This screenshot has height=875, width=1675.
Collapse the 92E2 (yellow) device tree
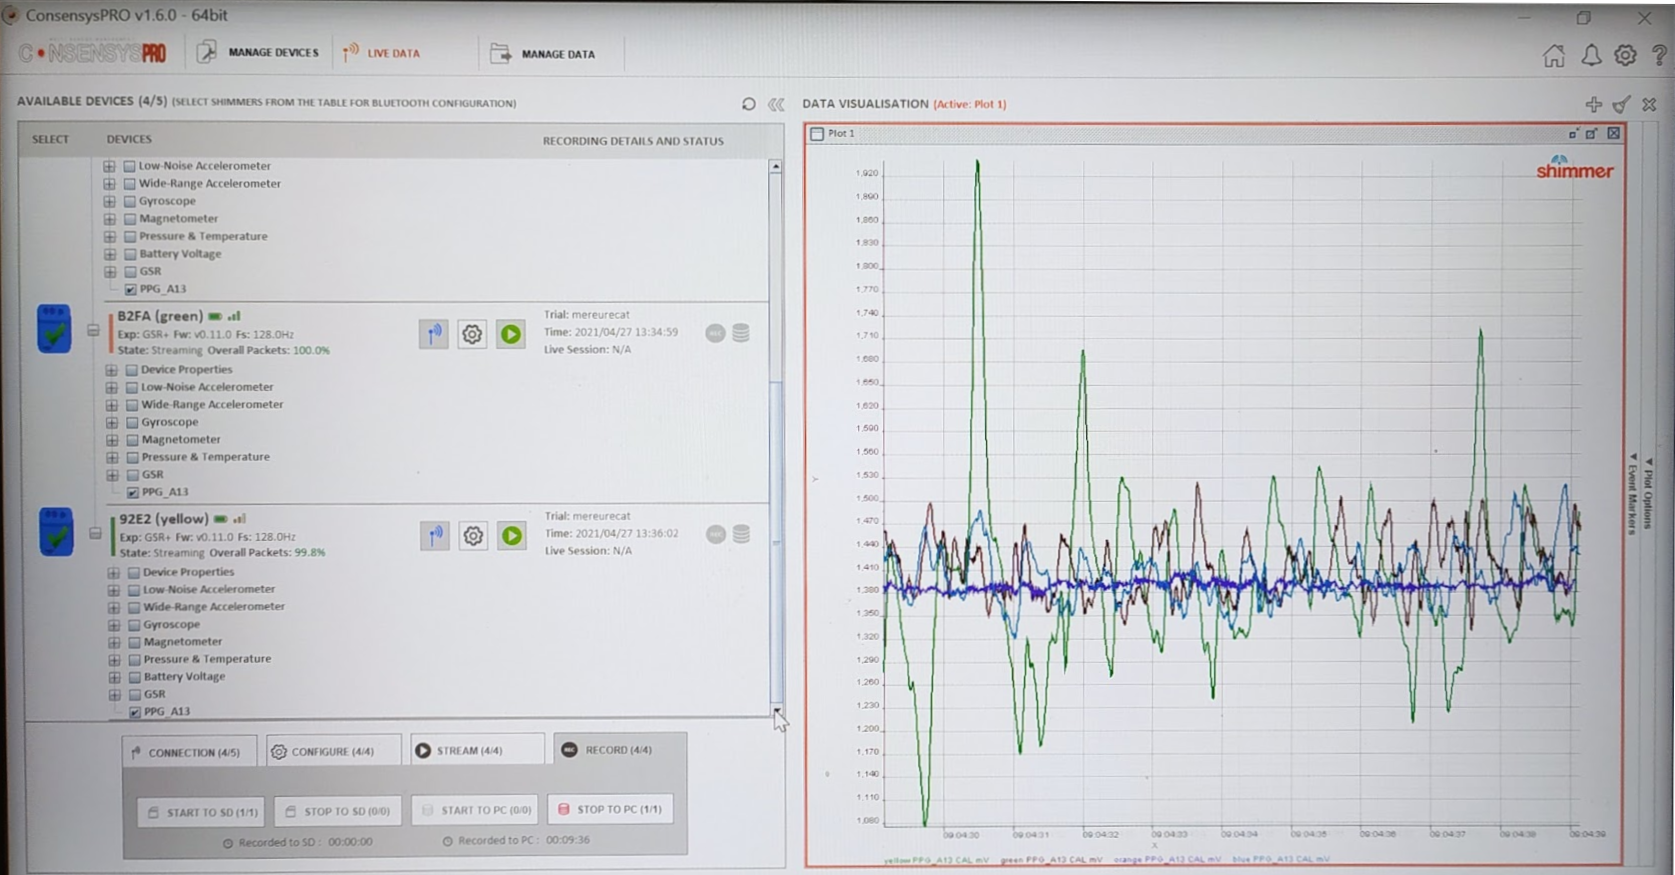(95, 533)
